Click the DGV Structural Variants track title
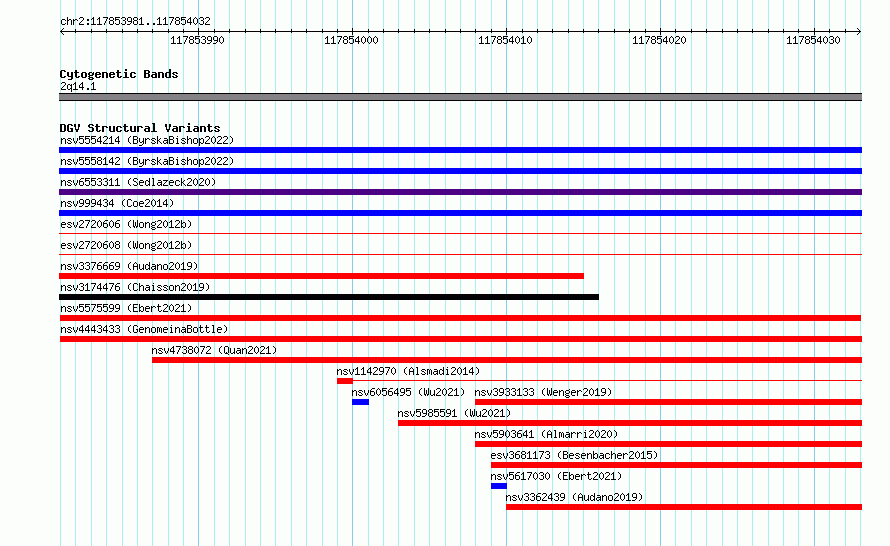The height and width of the screenshot is (546, 890). pos(140,128)
